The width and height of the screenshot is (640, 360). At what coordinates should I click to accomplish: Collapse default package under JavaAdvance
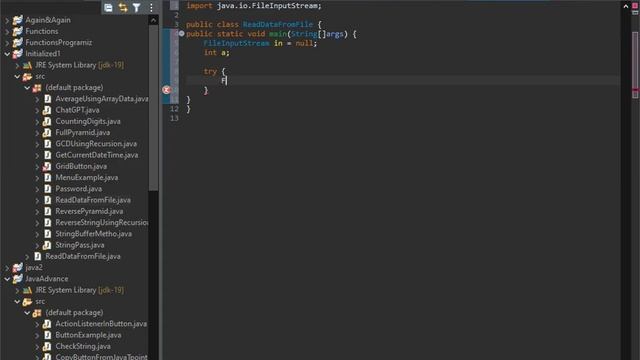(27, 313)
